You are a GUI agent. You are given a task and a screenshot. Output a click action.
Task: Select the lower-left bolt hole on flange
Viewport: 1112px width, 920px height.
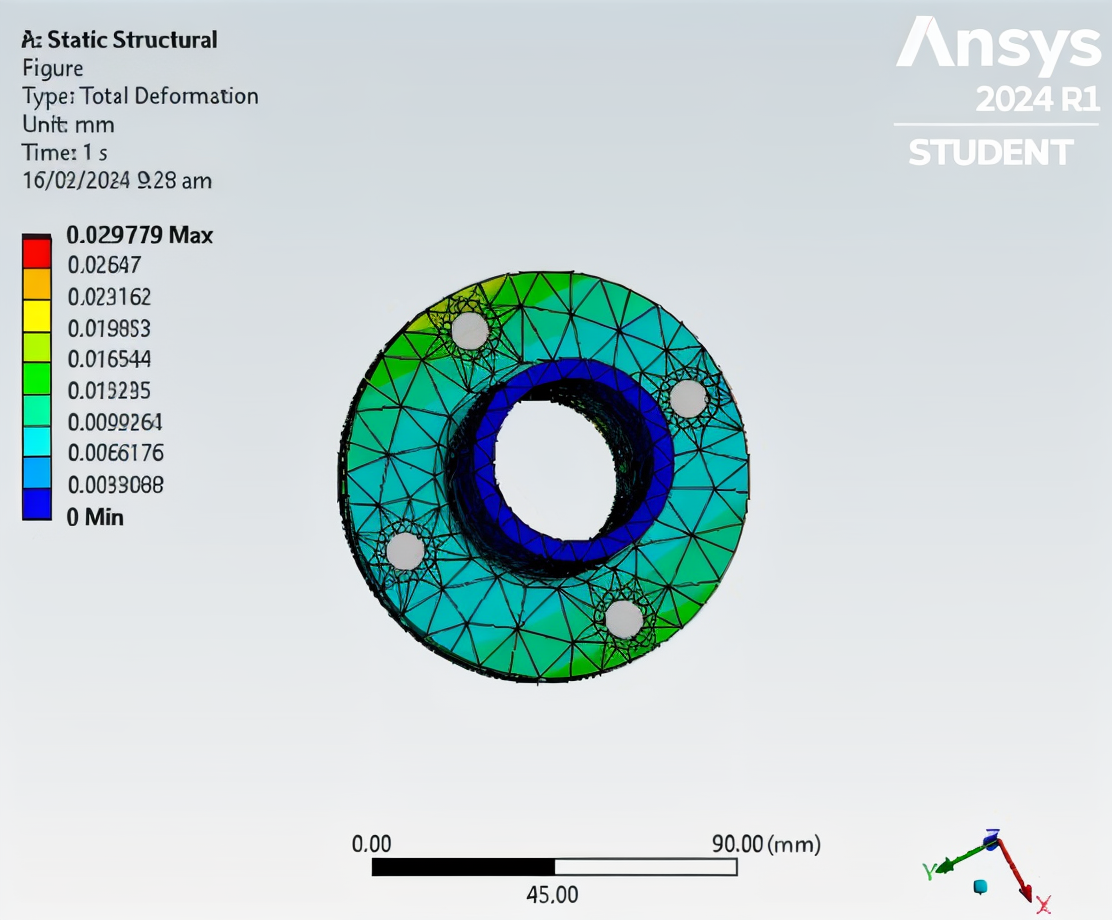click(405, 551)
